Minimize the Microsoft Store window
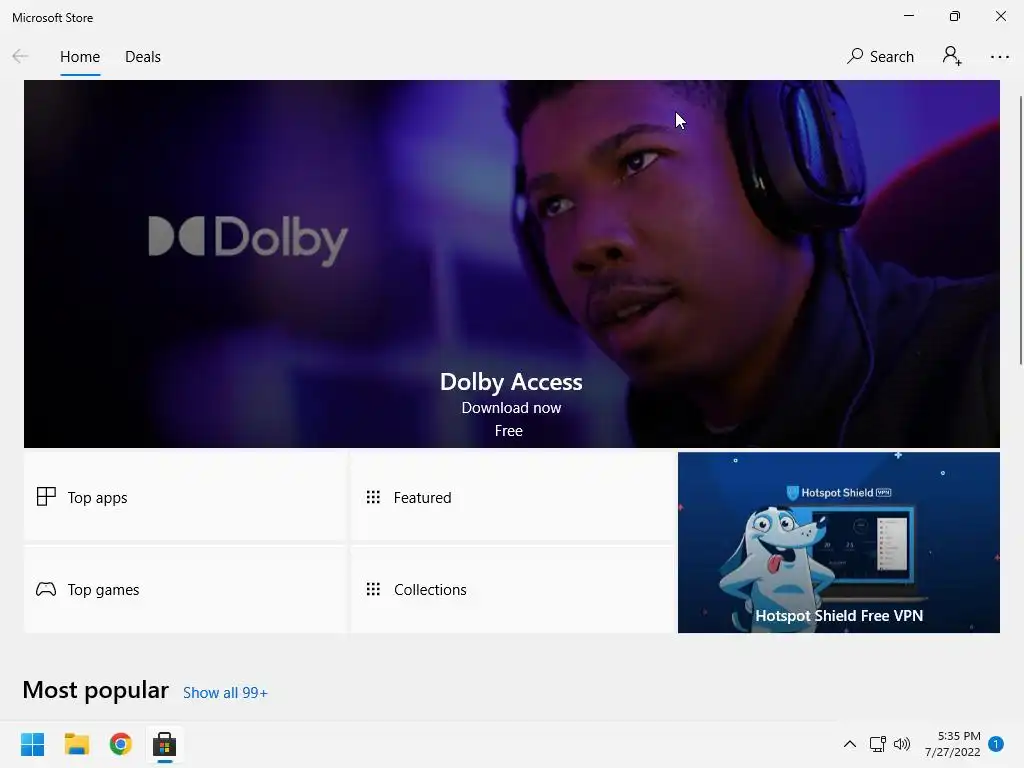This screenshot has width=1024, height=768. pyautogui.click(x=908, y=16)
